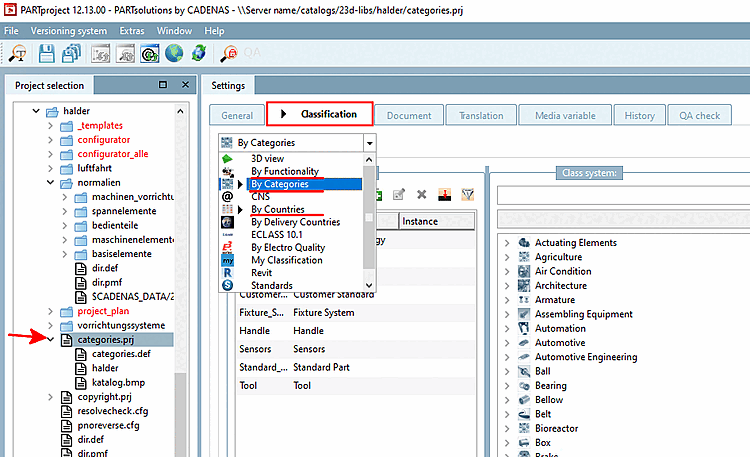This screenshot has height=457, width=750.
Task: Click the my Classification icon
Action: tap(228, 260)
